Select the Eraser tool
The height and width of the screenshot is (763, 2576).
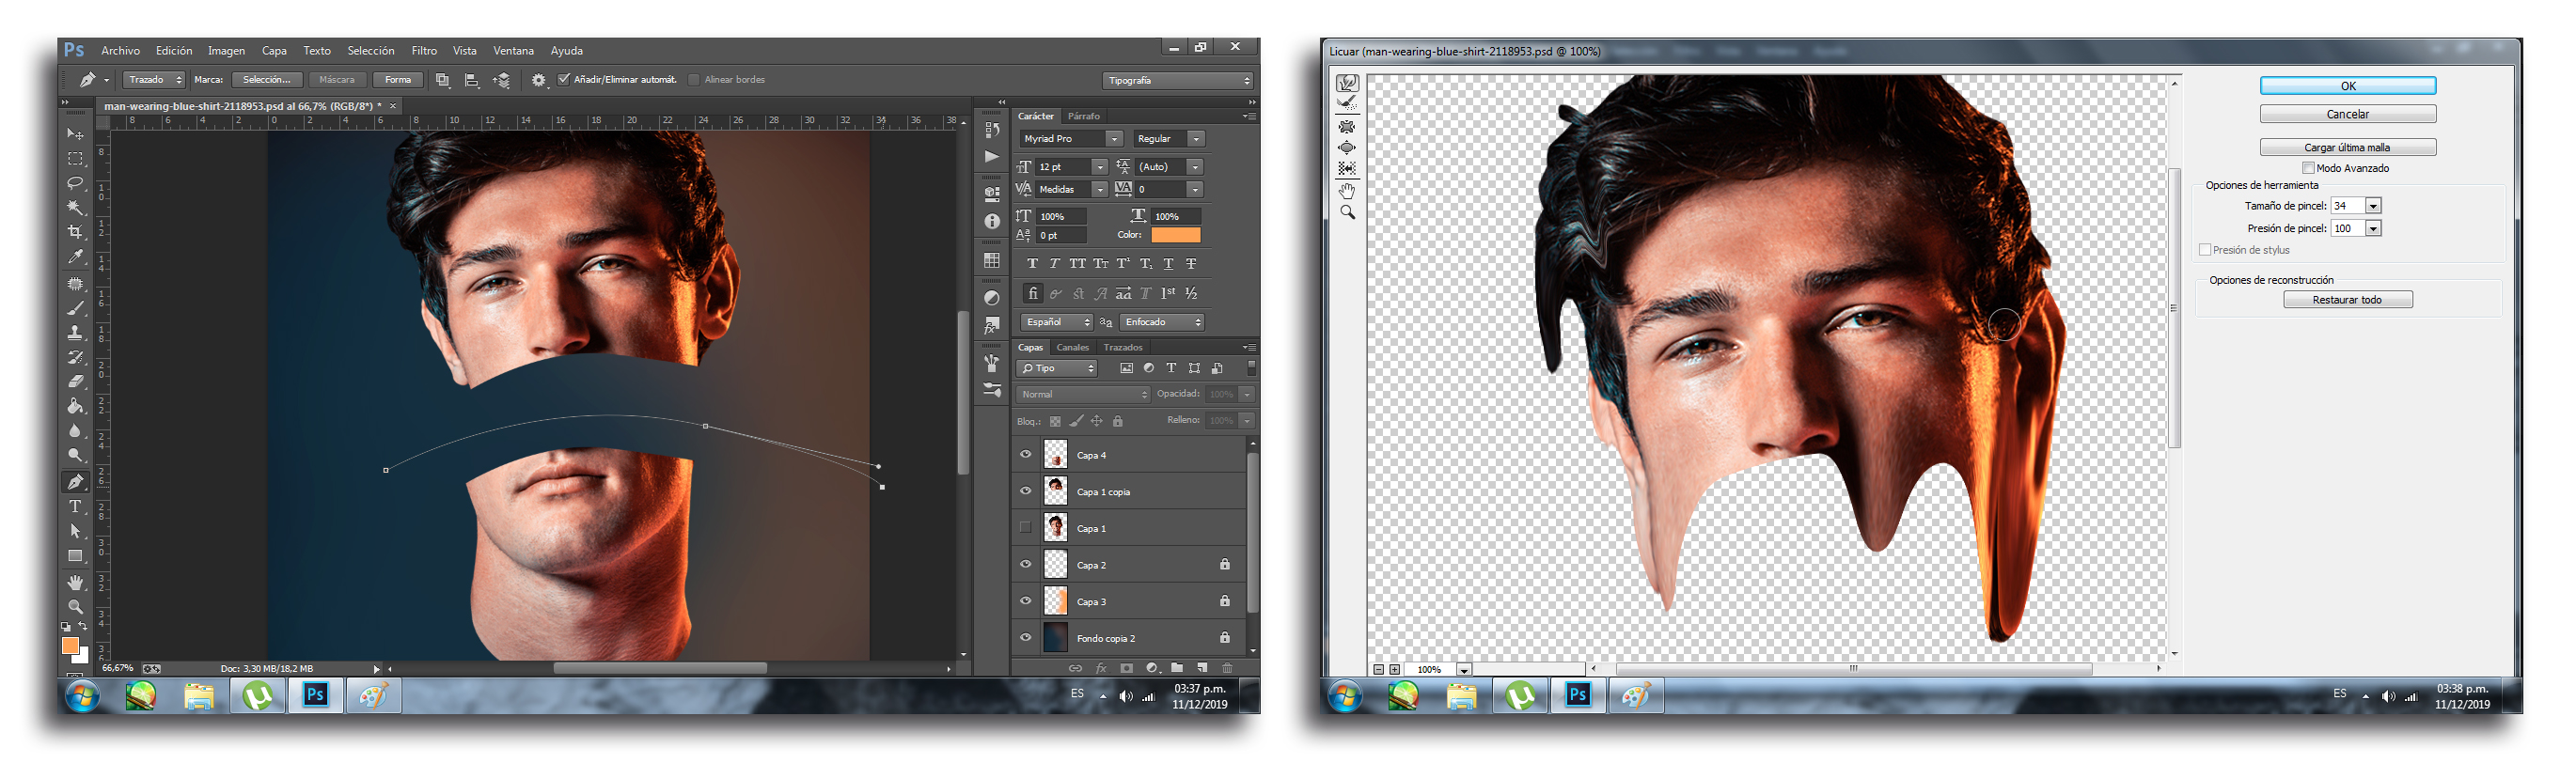point(75,381)
